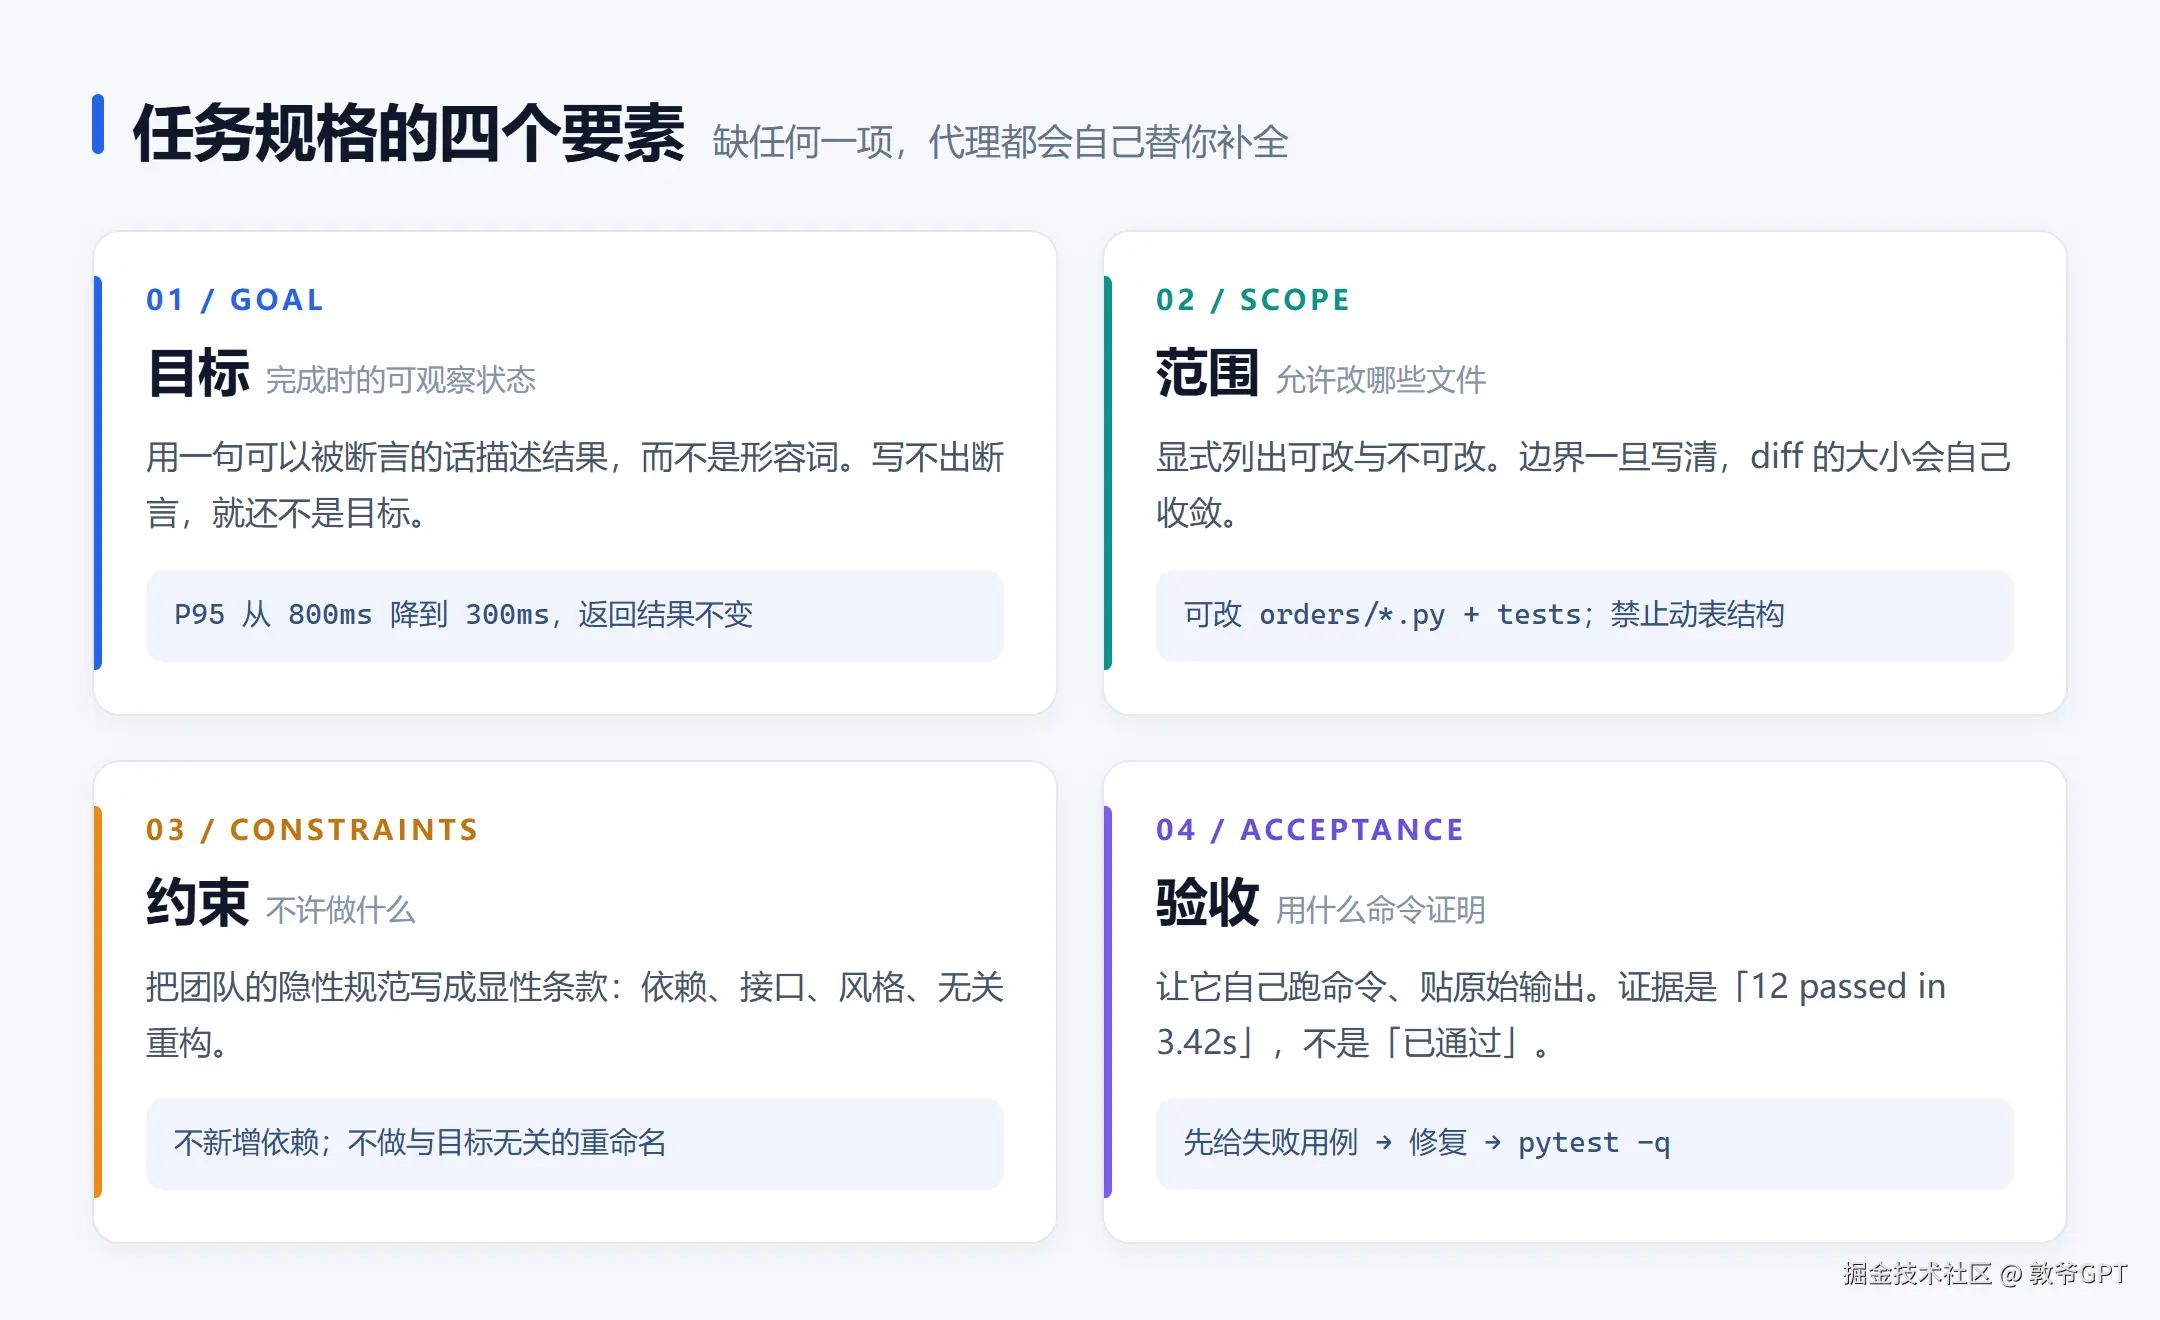The width and height of the screenshot is (2160, 1320).
Task: Click the caption 用什么命令证明
Action: (1381, 910)
